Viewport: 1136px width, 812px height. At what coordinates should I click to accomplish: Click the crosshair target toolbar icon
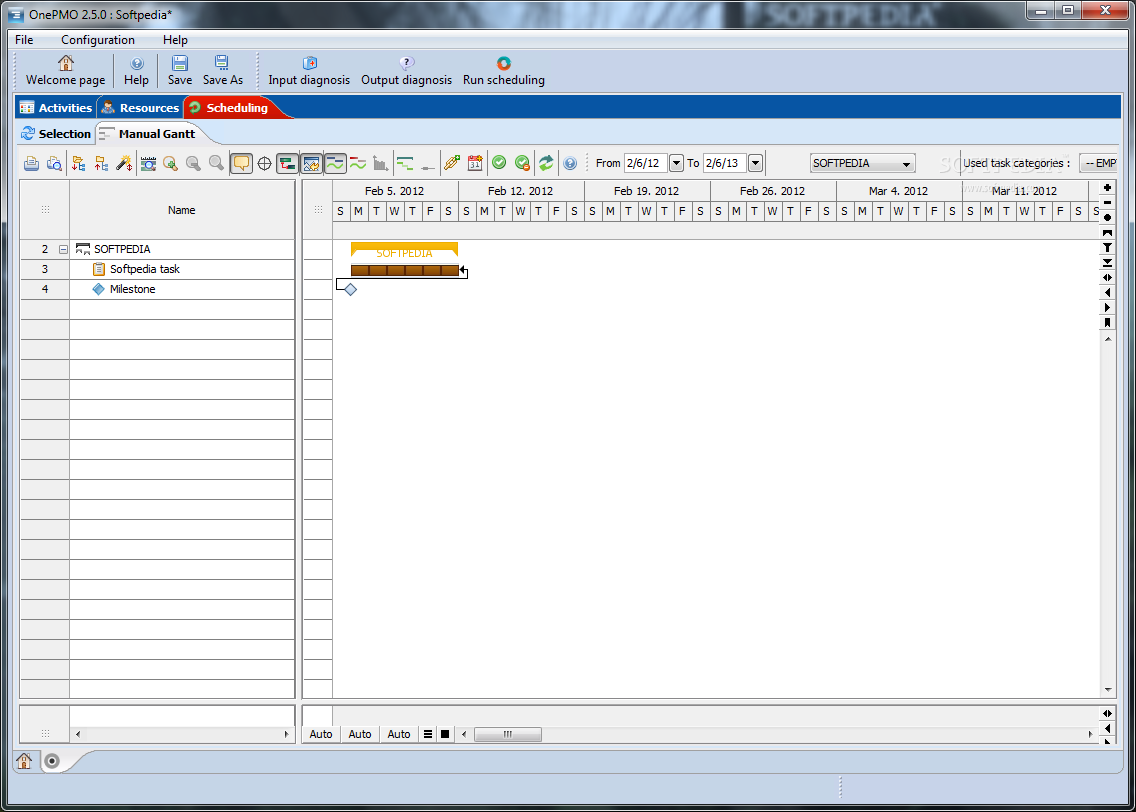tap(264, 164)
